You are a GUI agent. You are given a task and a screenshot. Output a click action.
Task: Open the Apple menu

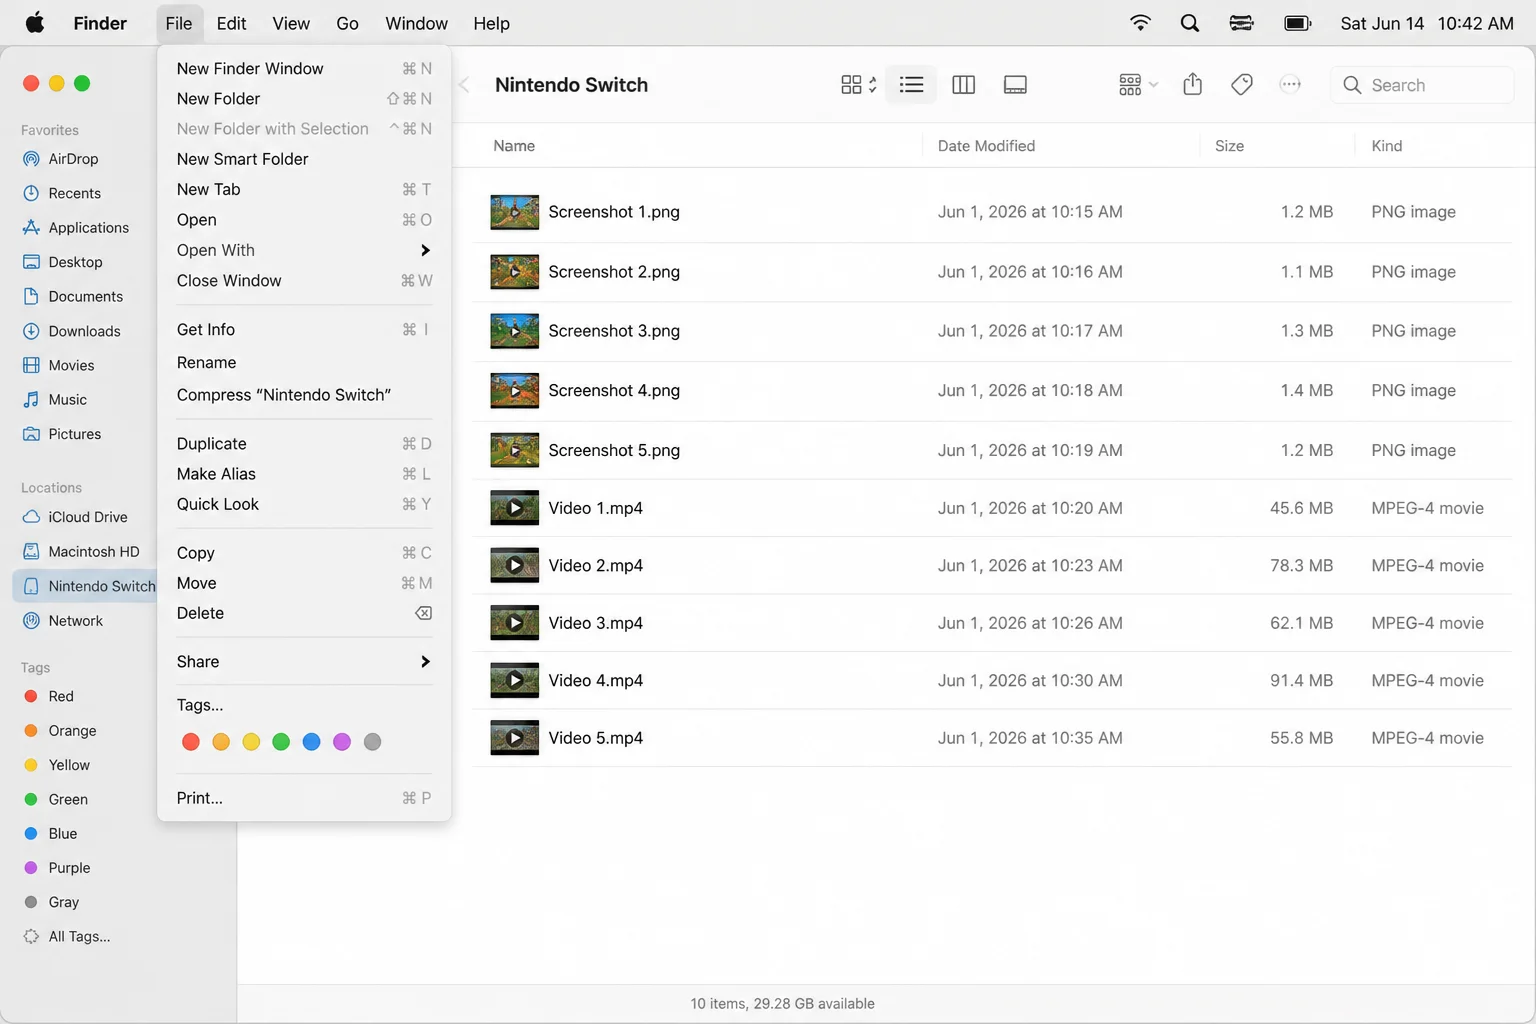pos(35,23)
